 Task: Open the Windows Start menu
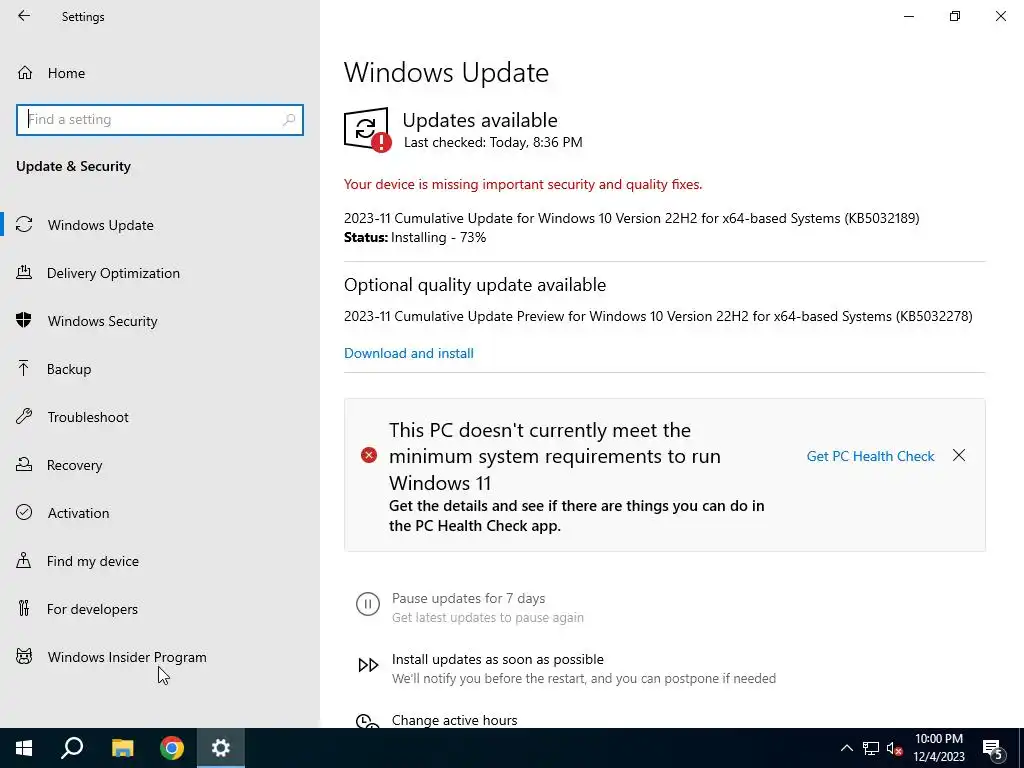tap(24, 748)
